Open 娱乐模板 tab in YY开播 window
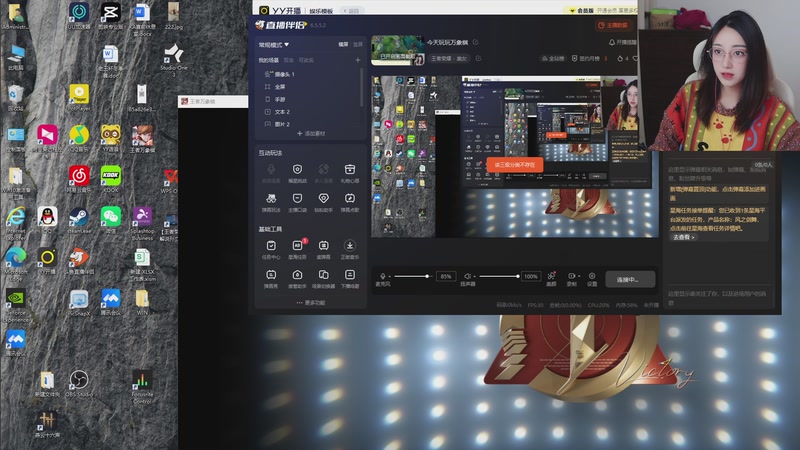This screenshot has height=450, width=800. pos(321,11)
